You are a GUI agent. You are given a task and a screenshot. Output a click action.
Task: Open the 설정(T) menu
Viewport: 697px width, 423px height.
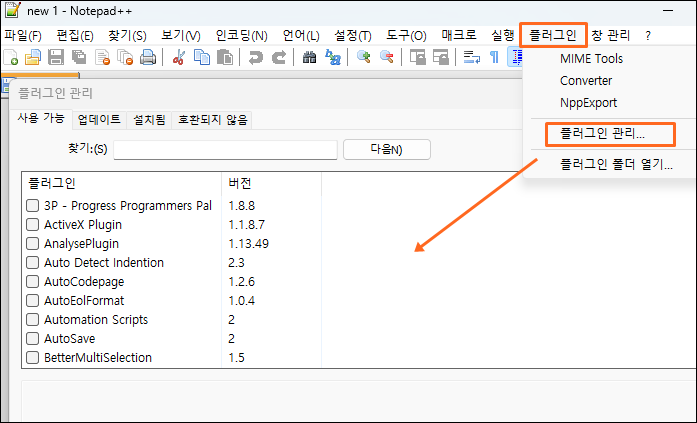[x=353, y=36]
